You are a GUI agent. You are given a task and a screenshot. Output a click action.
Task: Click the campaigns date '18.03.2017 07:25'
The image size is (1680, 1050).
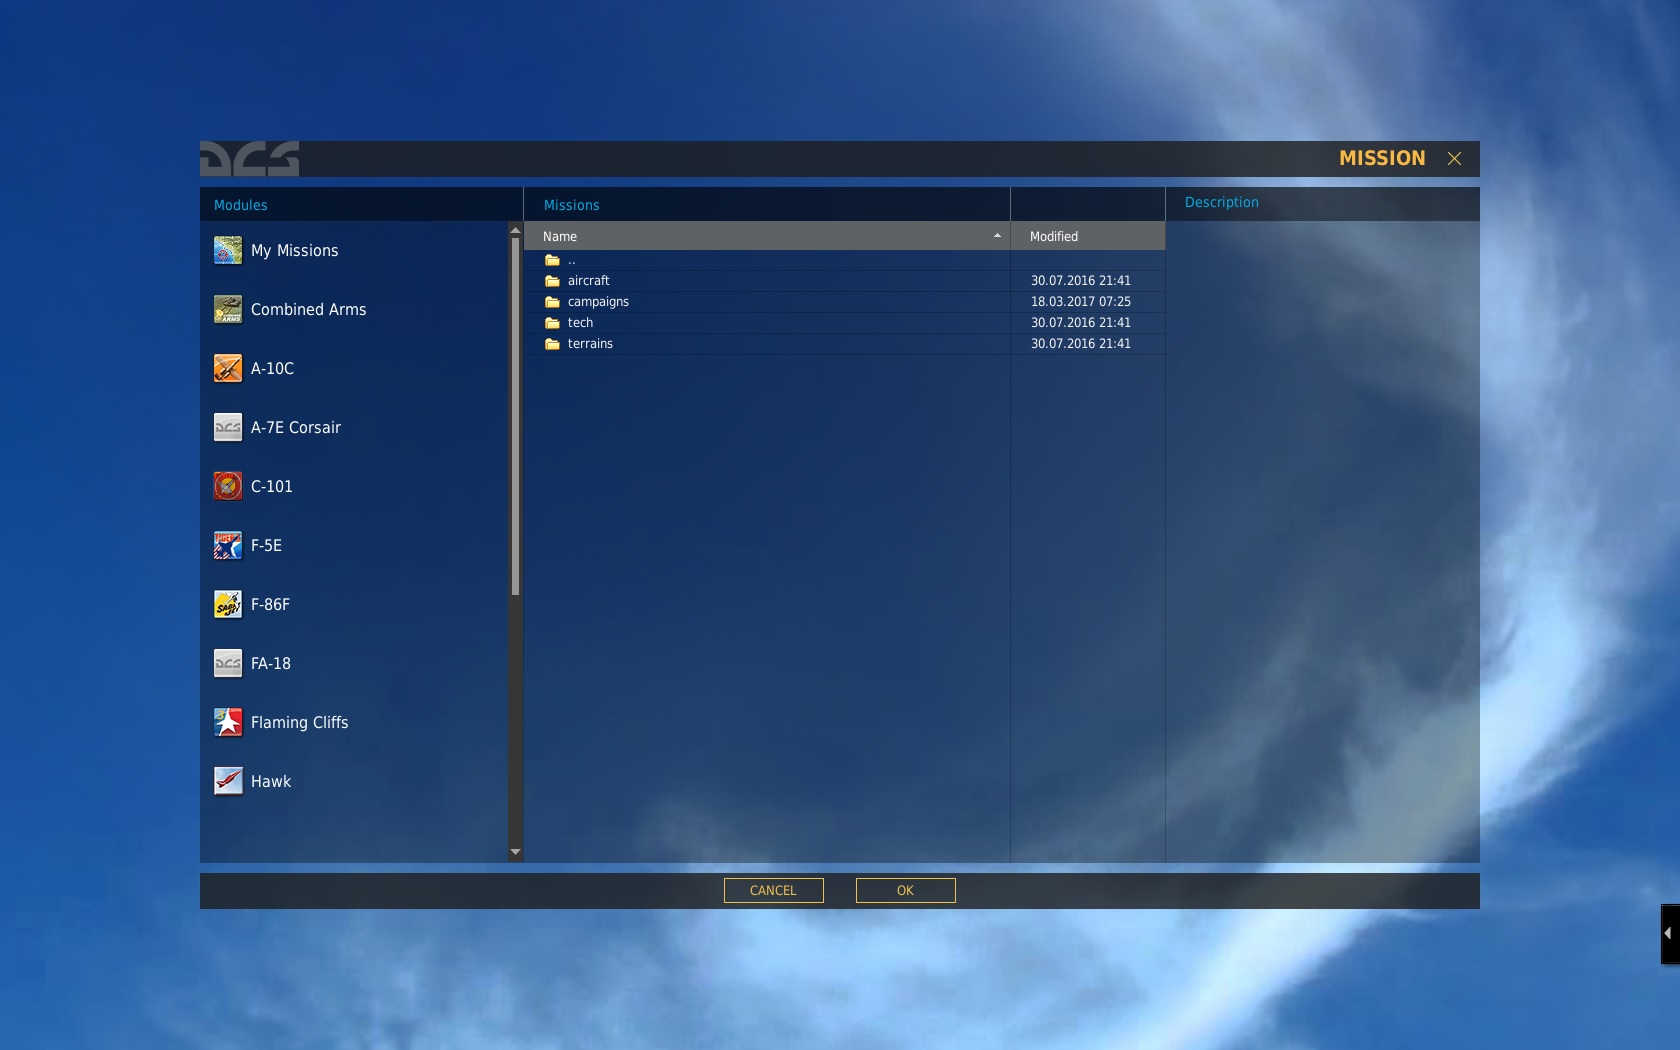click(x=1081, y=302)
